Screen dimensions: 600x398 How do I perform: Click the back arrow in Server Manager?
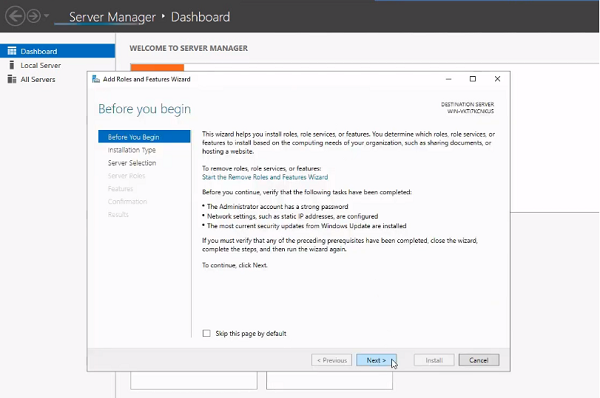coord(15,16)
